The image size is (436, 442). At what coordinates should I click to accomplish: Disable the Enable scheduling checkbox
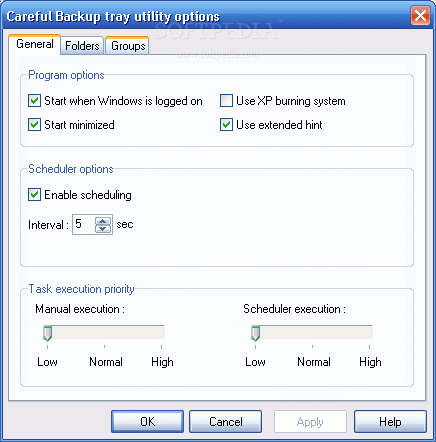(x=34, y=195)
